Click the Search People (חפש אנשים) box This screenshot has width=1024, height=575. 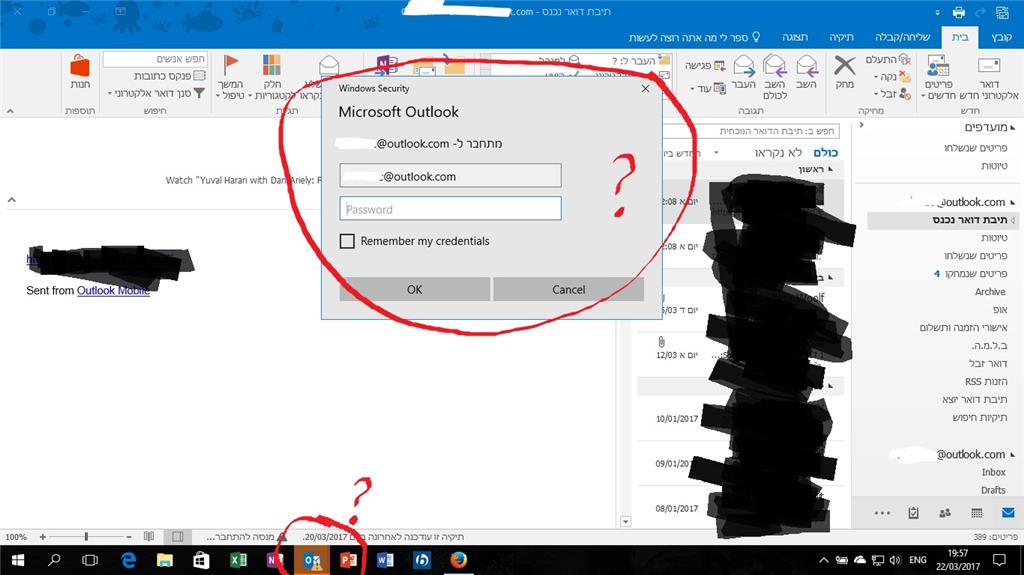[x=155, y=59]
